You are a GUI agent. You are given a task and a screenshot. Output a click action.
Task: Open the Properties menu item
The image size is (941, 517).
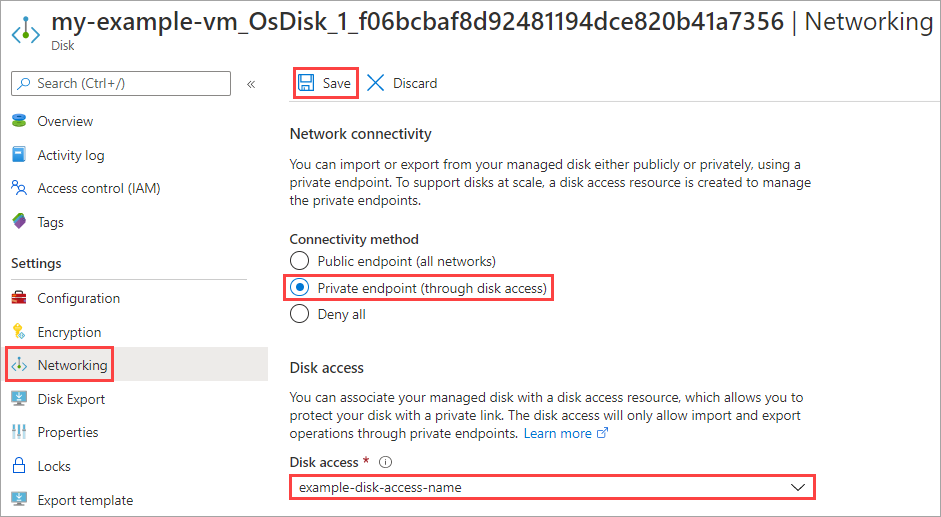pos(68,432)
